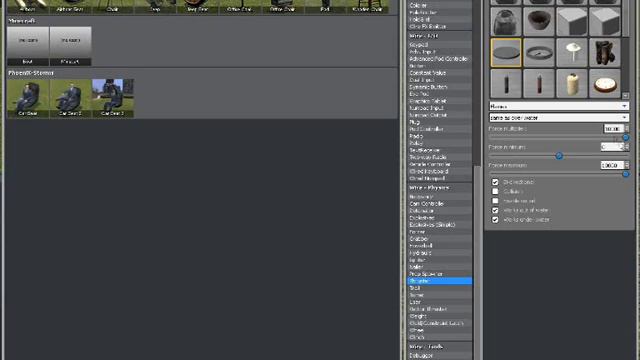Choose the white mushroom-shaped model
The width and height of the screenshot is (640, 360).
[572, 53]
